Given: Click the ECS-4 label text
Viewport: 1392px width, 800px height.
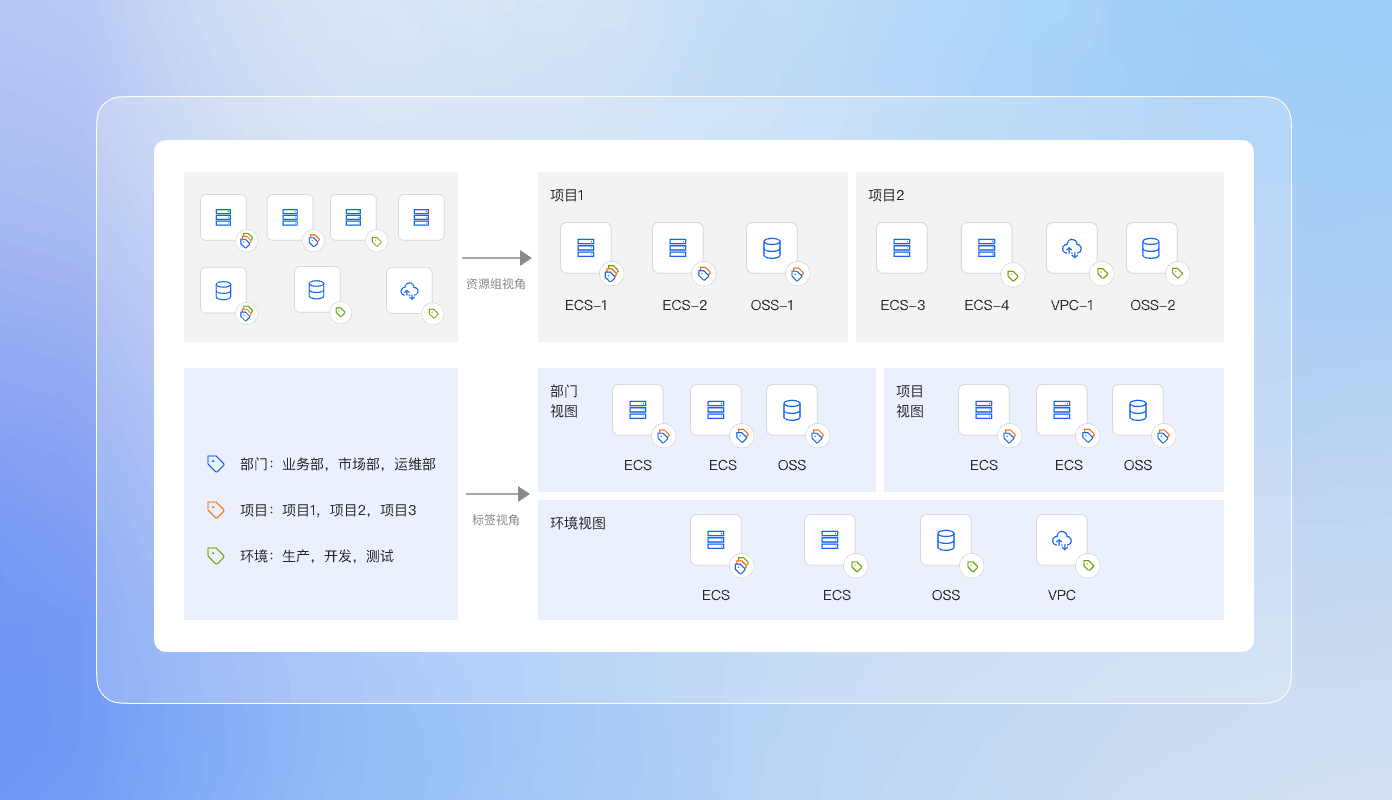Looking at the screenshot, I should pos(987,305).
